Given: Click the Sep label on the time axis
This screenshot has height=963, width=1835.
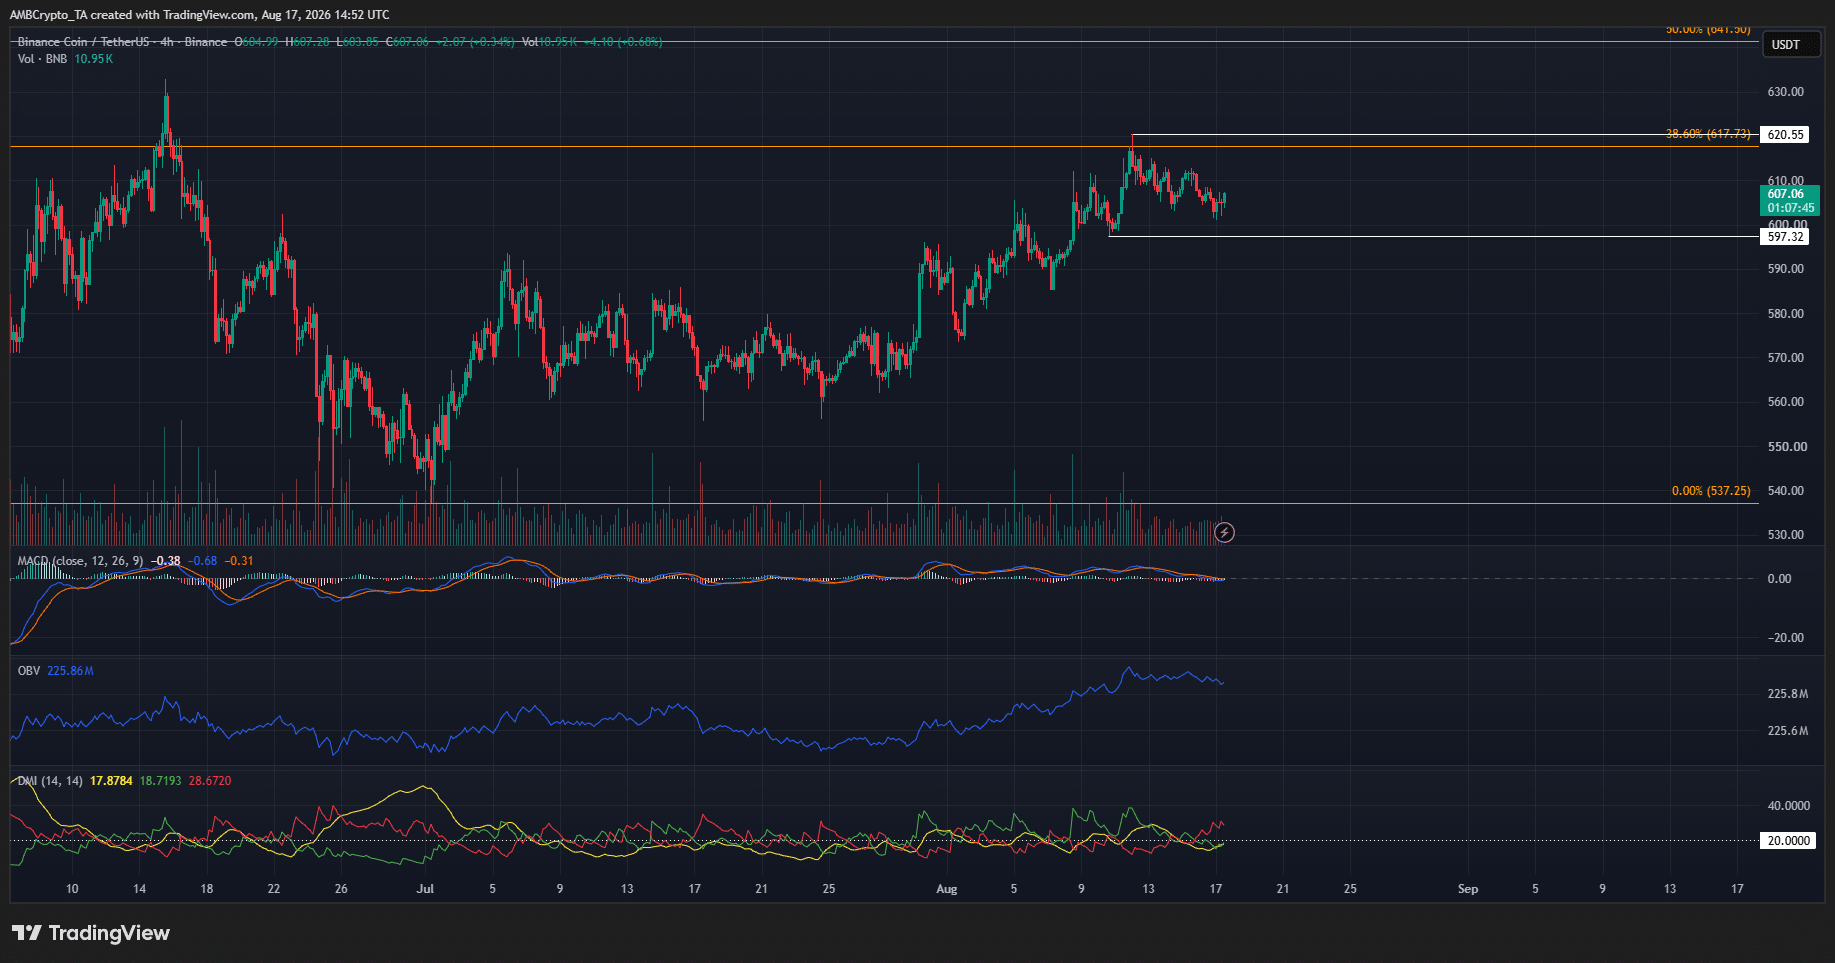Looking at the screenshot, I should 1468,889.
